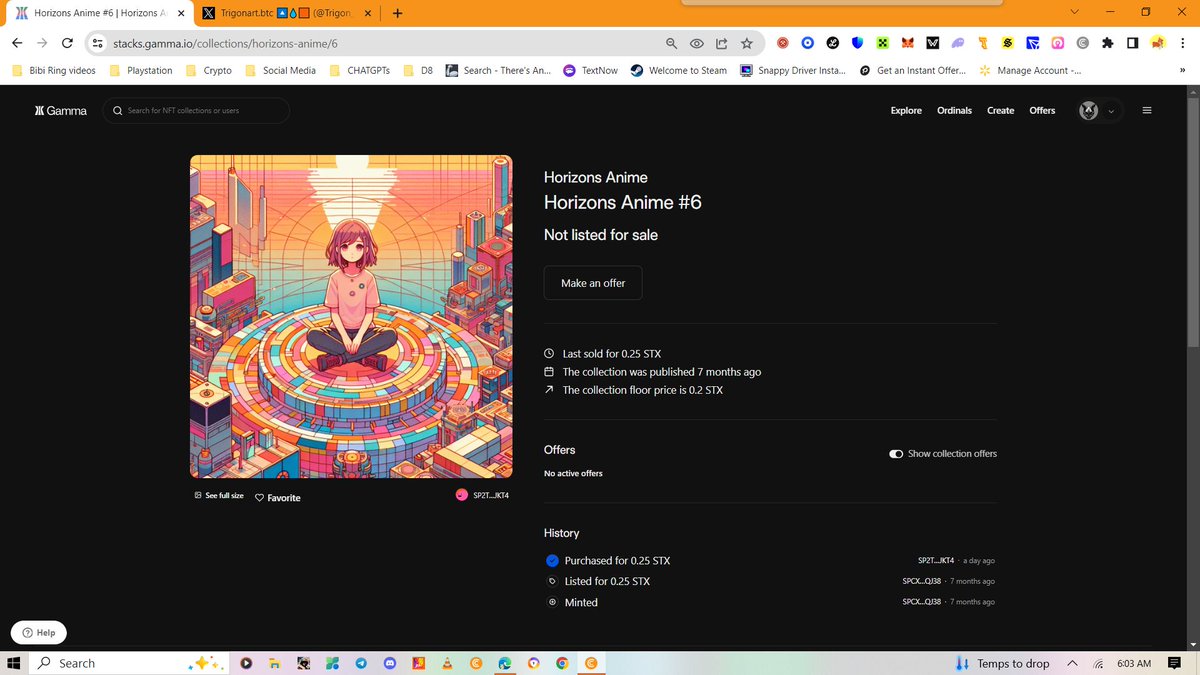Viewport: 1200px width, 675px height.
Task: Open the TextNow bookmark
Action: point(591,70)
